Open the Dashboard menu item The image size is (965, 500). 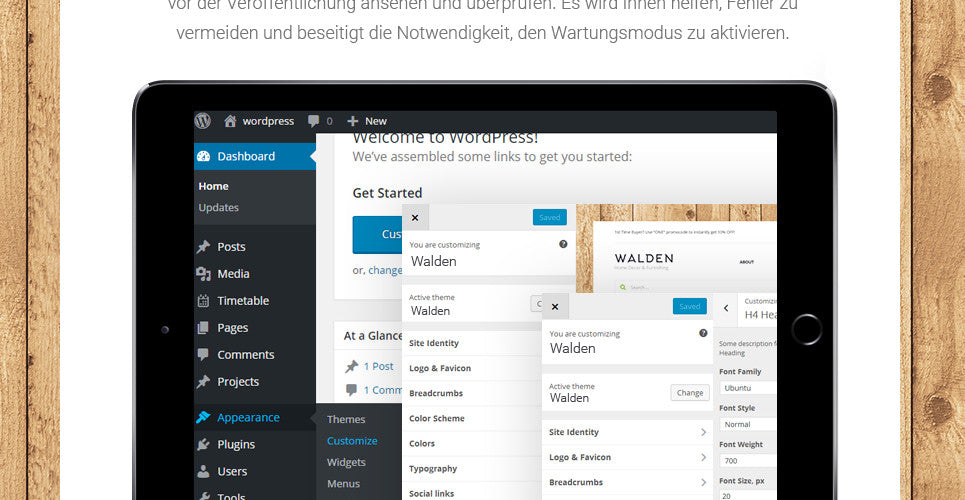(255, 156)
